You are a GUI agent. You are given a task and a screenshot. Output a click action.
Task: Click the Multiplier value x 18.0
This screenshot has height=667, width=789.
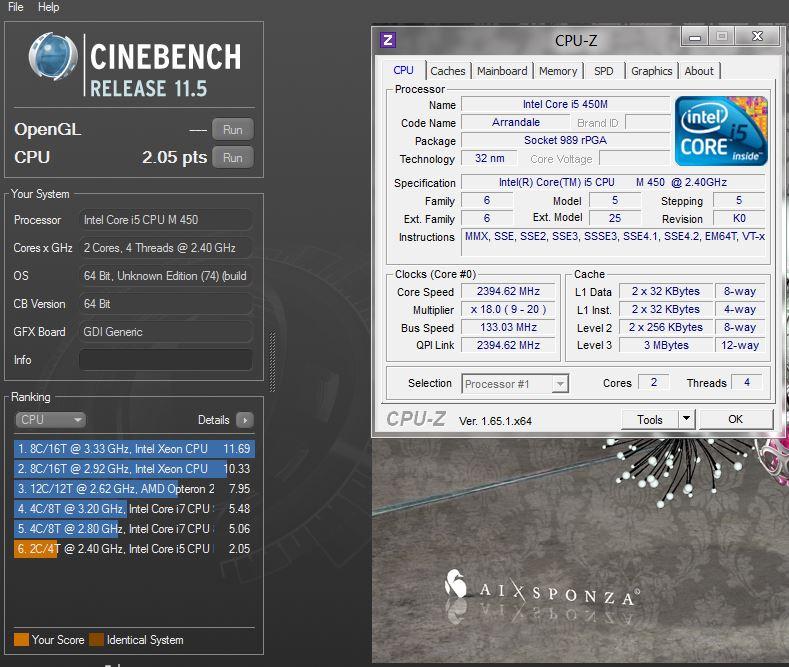coord(508,309)
